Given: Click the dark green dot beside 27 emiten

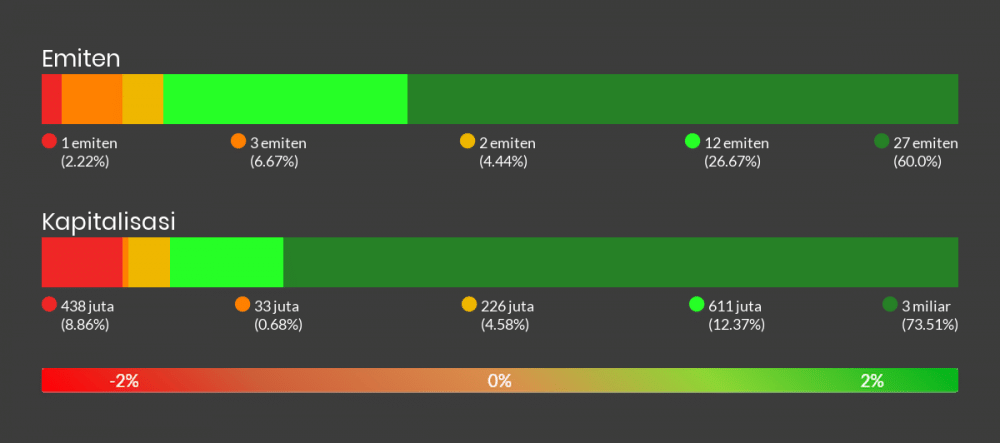Looking at the screenshot, I should pos(881,141).
